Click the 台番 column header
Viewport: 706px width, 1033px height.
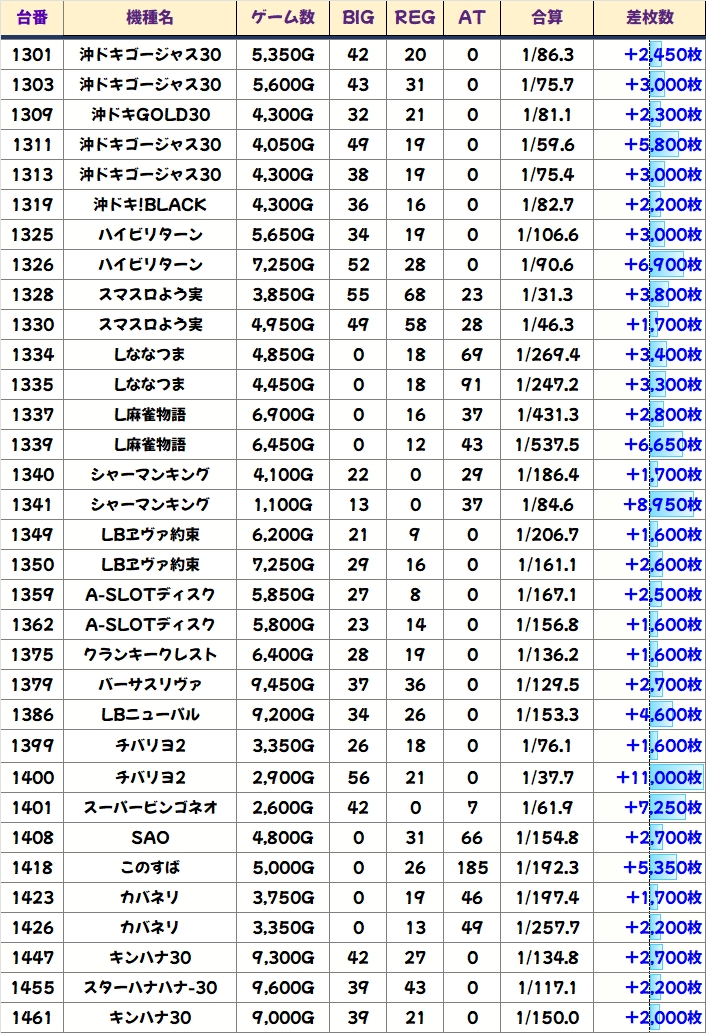pos(32,18)
